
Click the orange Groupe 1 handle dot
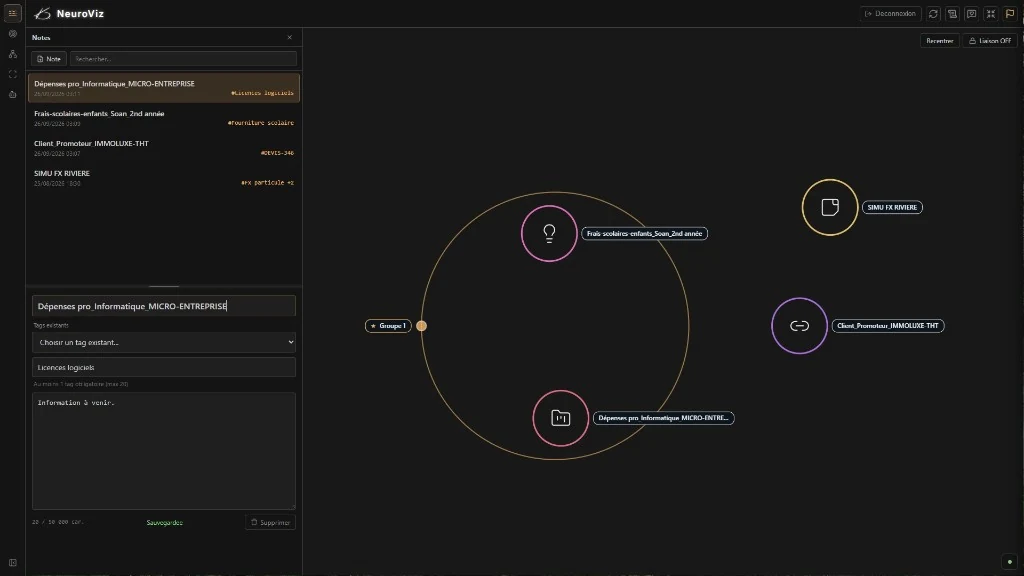tap(422, 326)
